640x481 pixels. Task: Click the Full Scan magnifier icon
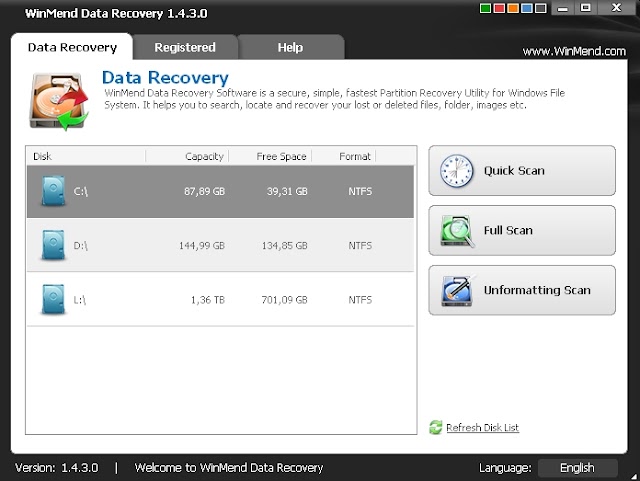[x=458, y=231]
